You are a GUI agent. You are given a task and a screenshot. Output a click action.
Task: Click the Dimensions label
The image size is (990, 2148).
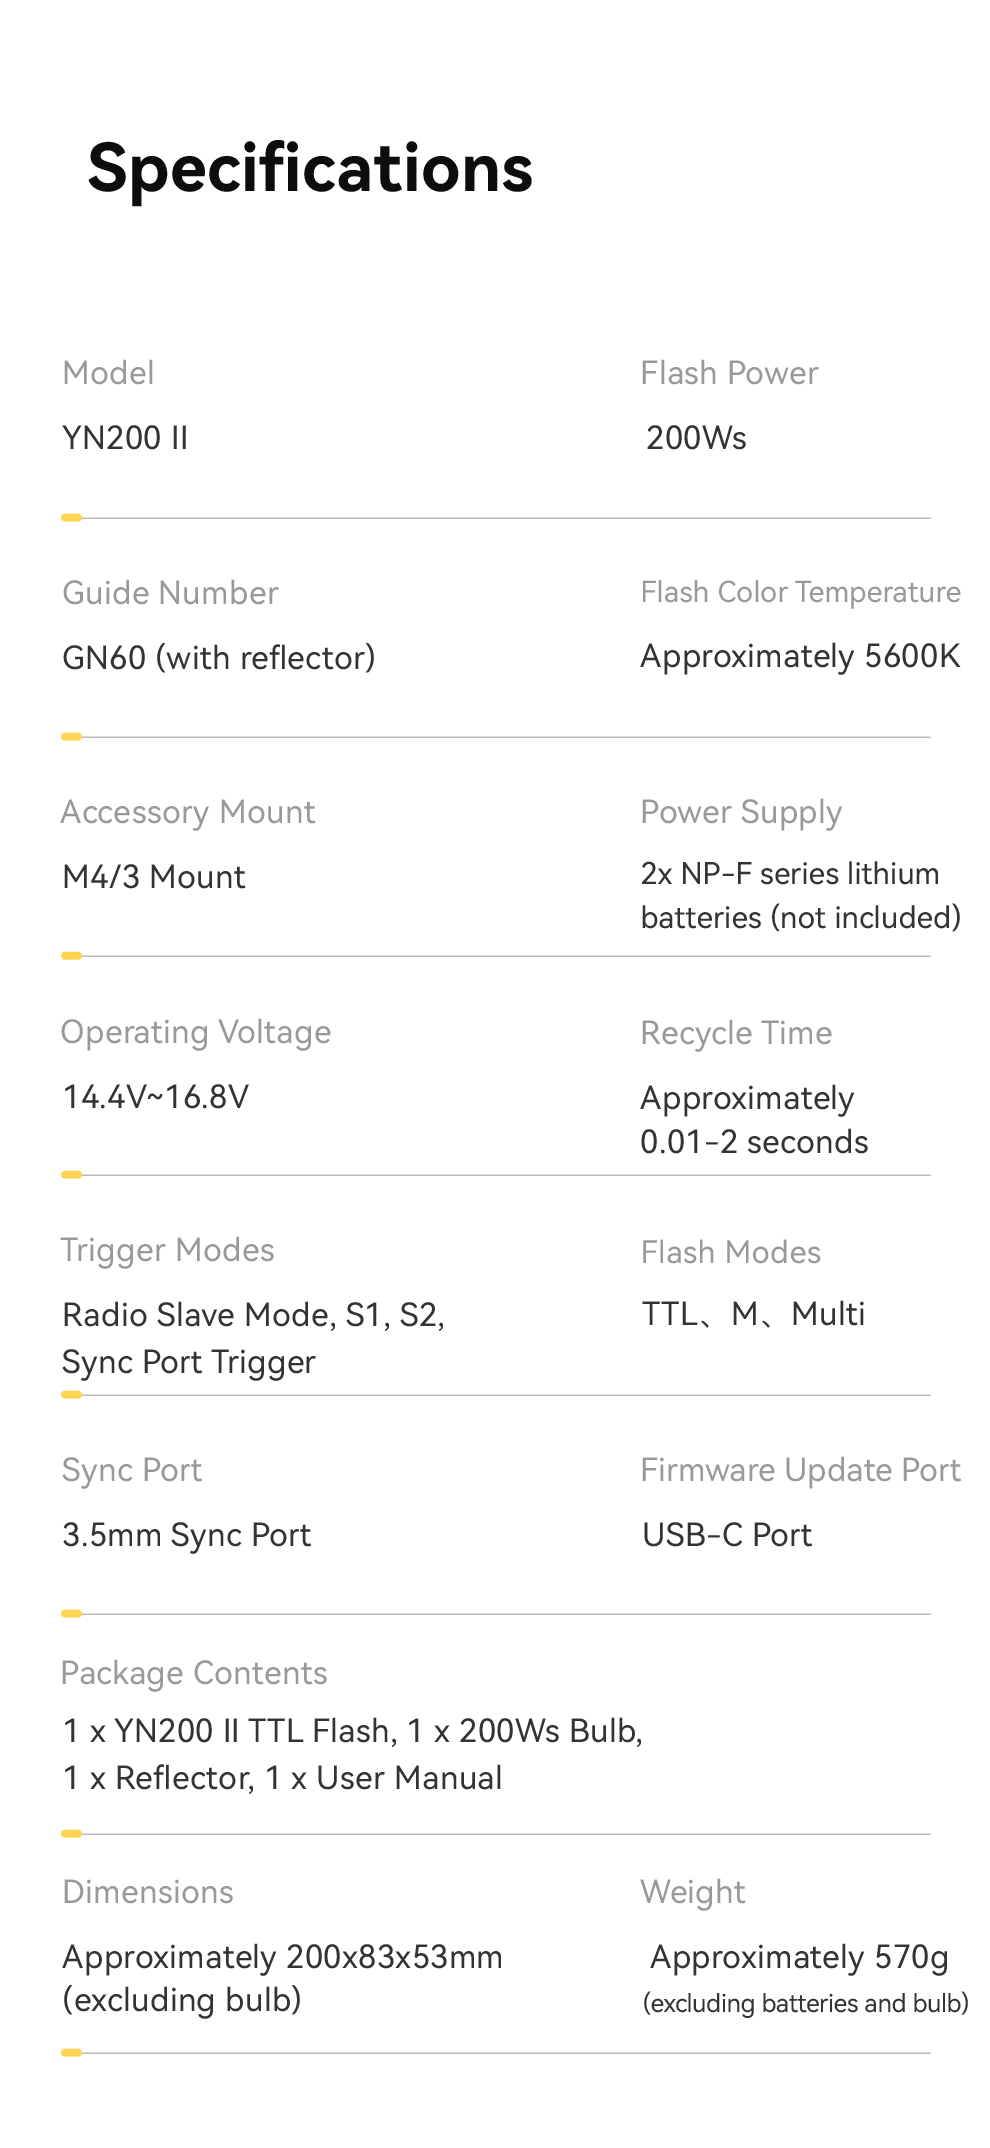[148, 1892]
